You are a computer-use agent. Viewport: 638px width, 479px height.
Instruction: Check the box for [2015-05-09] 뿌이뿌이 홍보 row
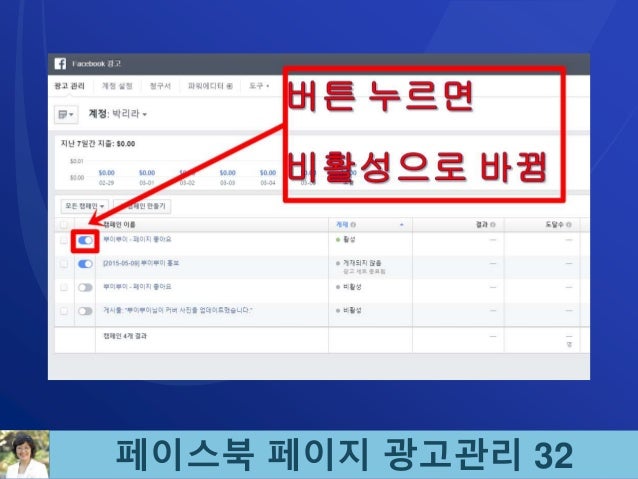(x=64, y=264)
